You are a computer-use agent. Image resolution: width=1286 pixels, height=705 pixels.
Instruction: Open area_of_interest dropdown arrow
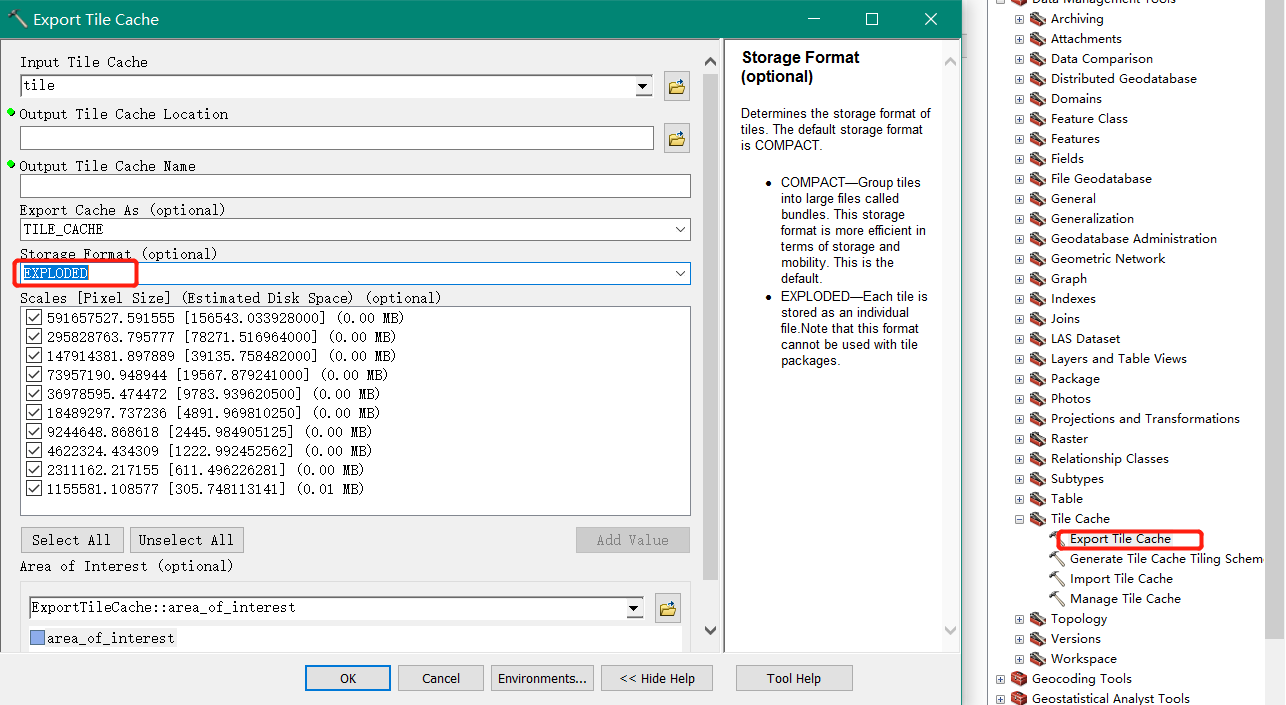click(634, 608)
